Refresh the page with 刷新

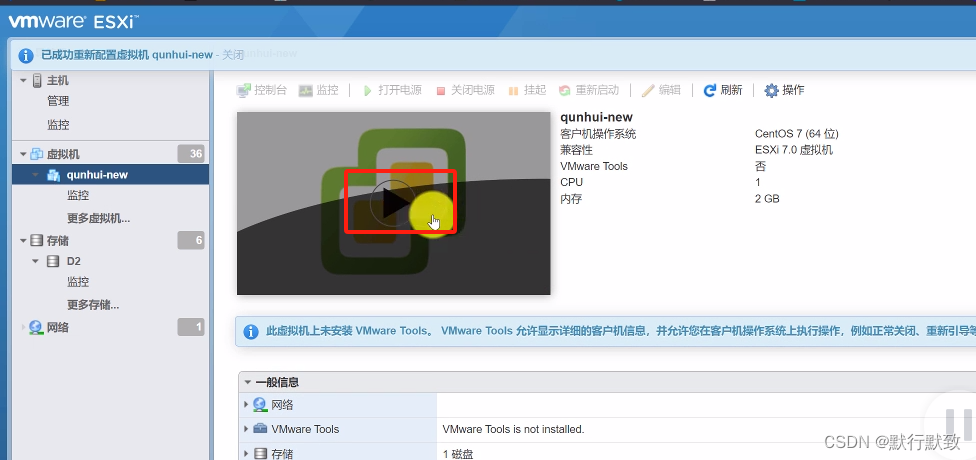[723, 90]
